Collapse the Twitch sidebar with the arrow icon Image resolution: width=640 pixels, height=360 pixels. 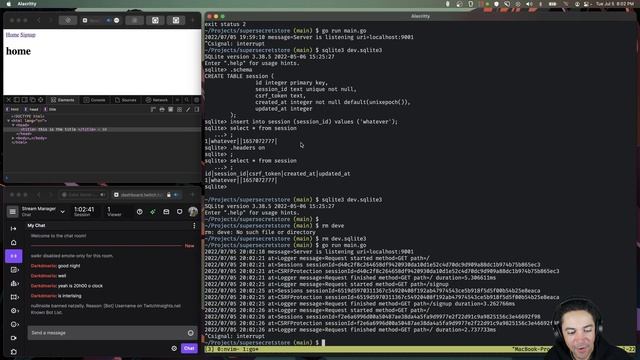(x=13, y=229)
